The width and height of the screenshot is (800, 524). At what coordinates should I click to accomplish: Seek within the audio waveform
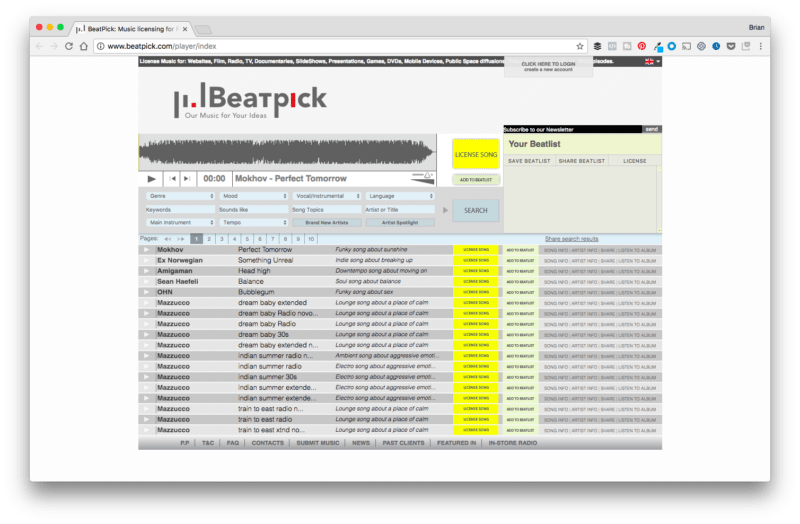pos(287,152)
